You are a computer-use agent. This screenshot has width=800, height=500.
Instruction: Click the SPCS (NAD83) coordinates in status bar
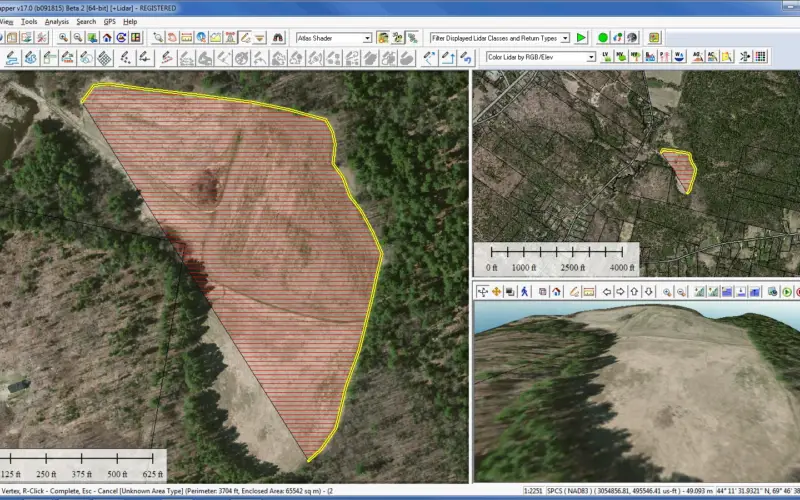[x=630, y=491]
